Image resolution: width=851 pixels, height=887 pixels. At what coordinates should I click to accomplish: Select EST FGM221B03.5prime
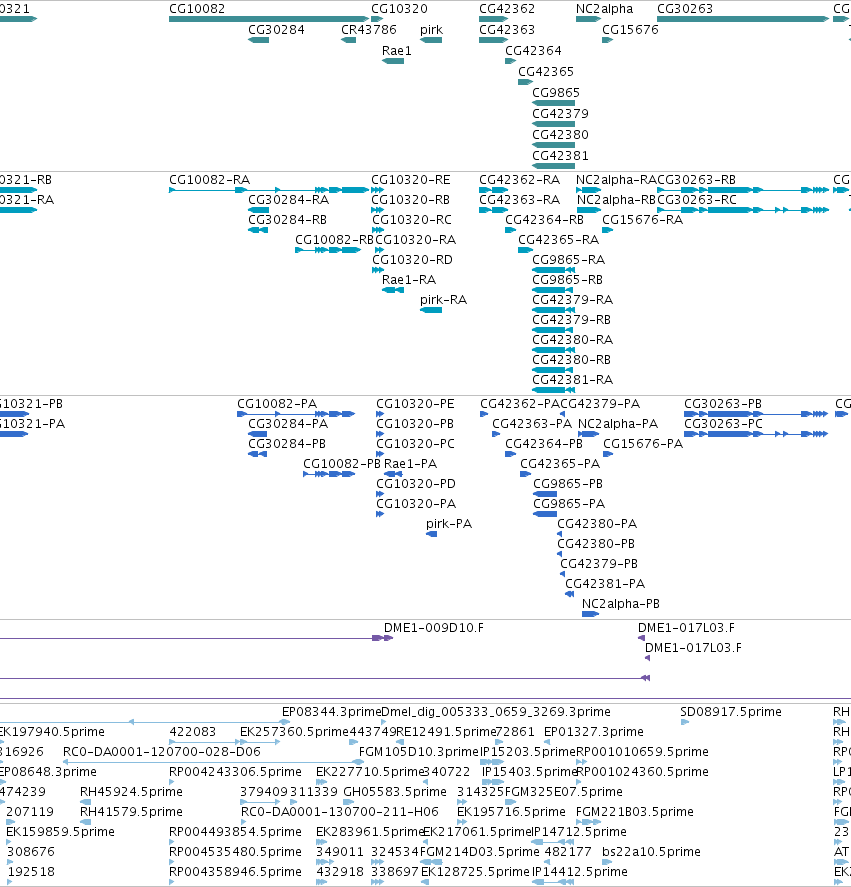click(x=635, y=812)
